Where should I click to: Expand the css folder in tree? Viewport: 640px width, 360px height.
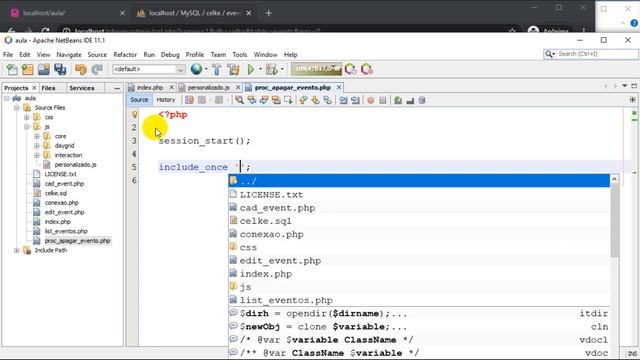pos(27,117)
